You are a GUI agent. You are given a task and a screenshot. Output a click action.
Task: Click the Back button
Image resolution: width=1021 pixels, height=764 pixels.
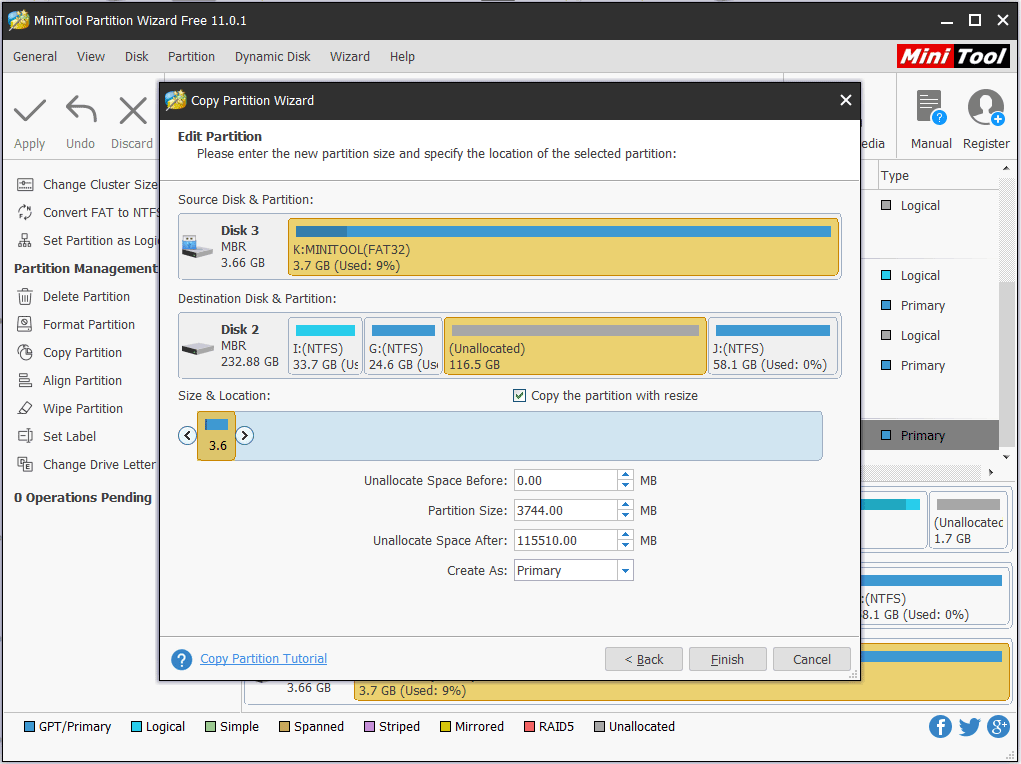(x=643, y=660)
